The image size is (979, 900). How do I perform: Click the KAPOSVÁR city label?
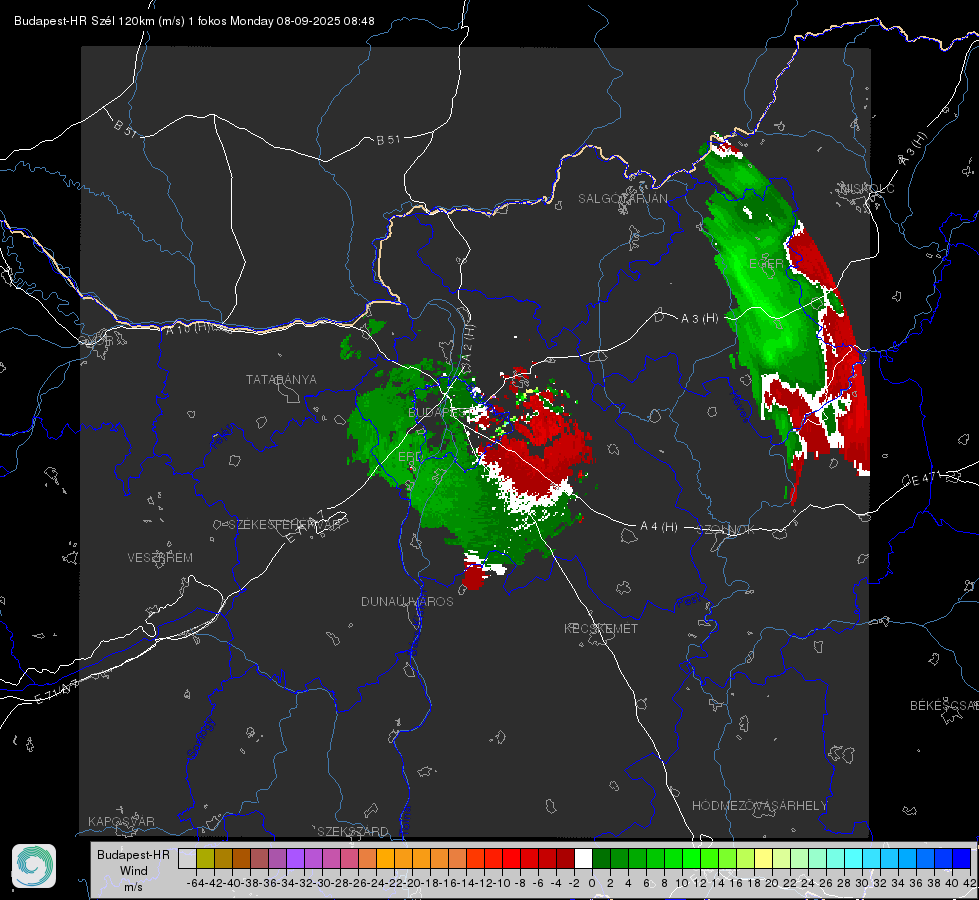coord(121,821)
